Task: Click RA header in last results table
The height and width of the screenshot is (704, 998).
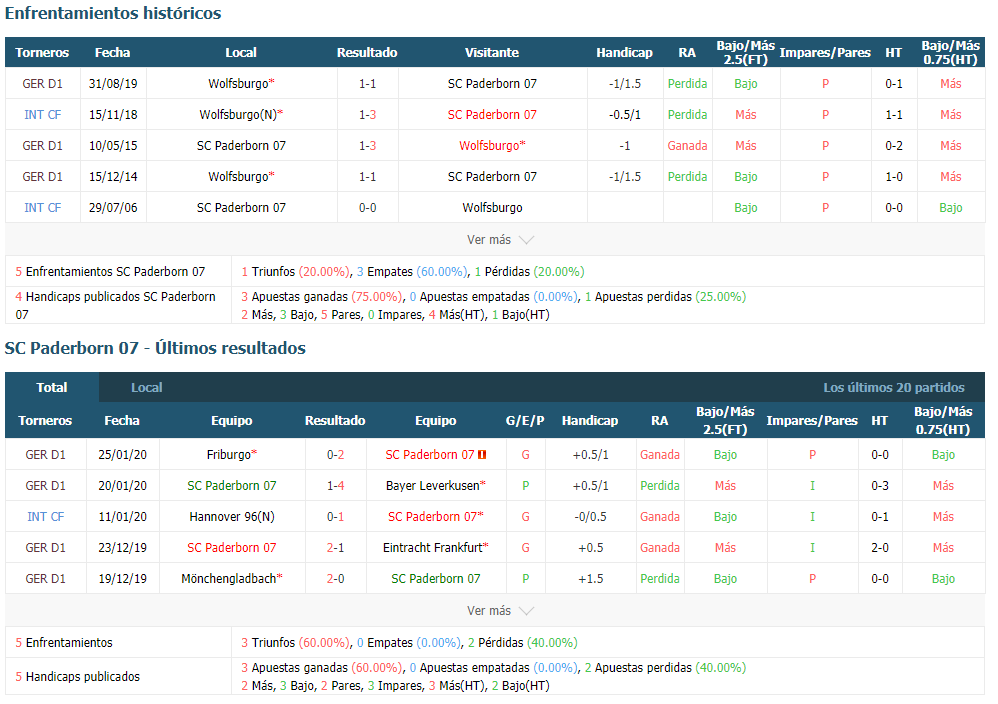Action: [x=659, y=421]
